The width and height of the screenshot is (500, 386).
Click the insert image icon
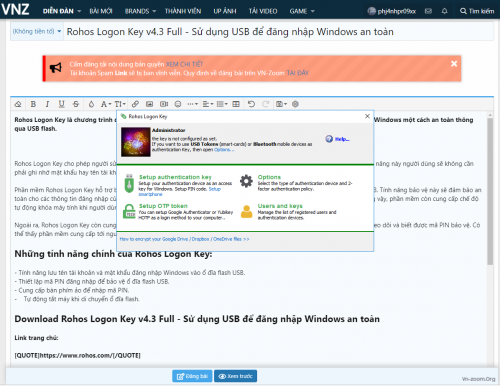pos(149,104)
